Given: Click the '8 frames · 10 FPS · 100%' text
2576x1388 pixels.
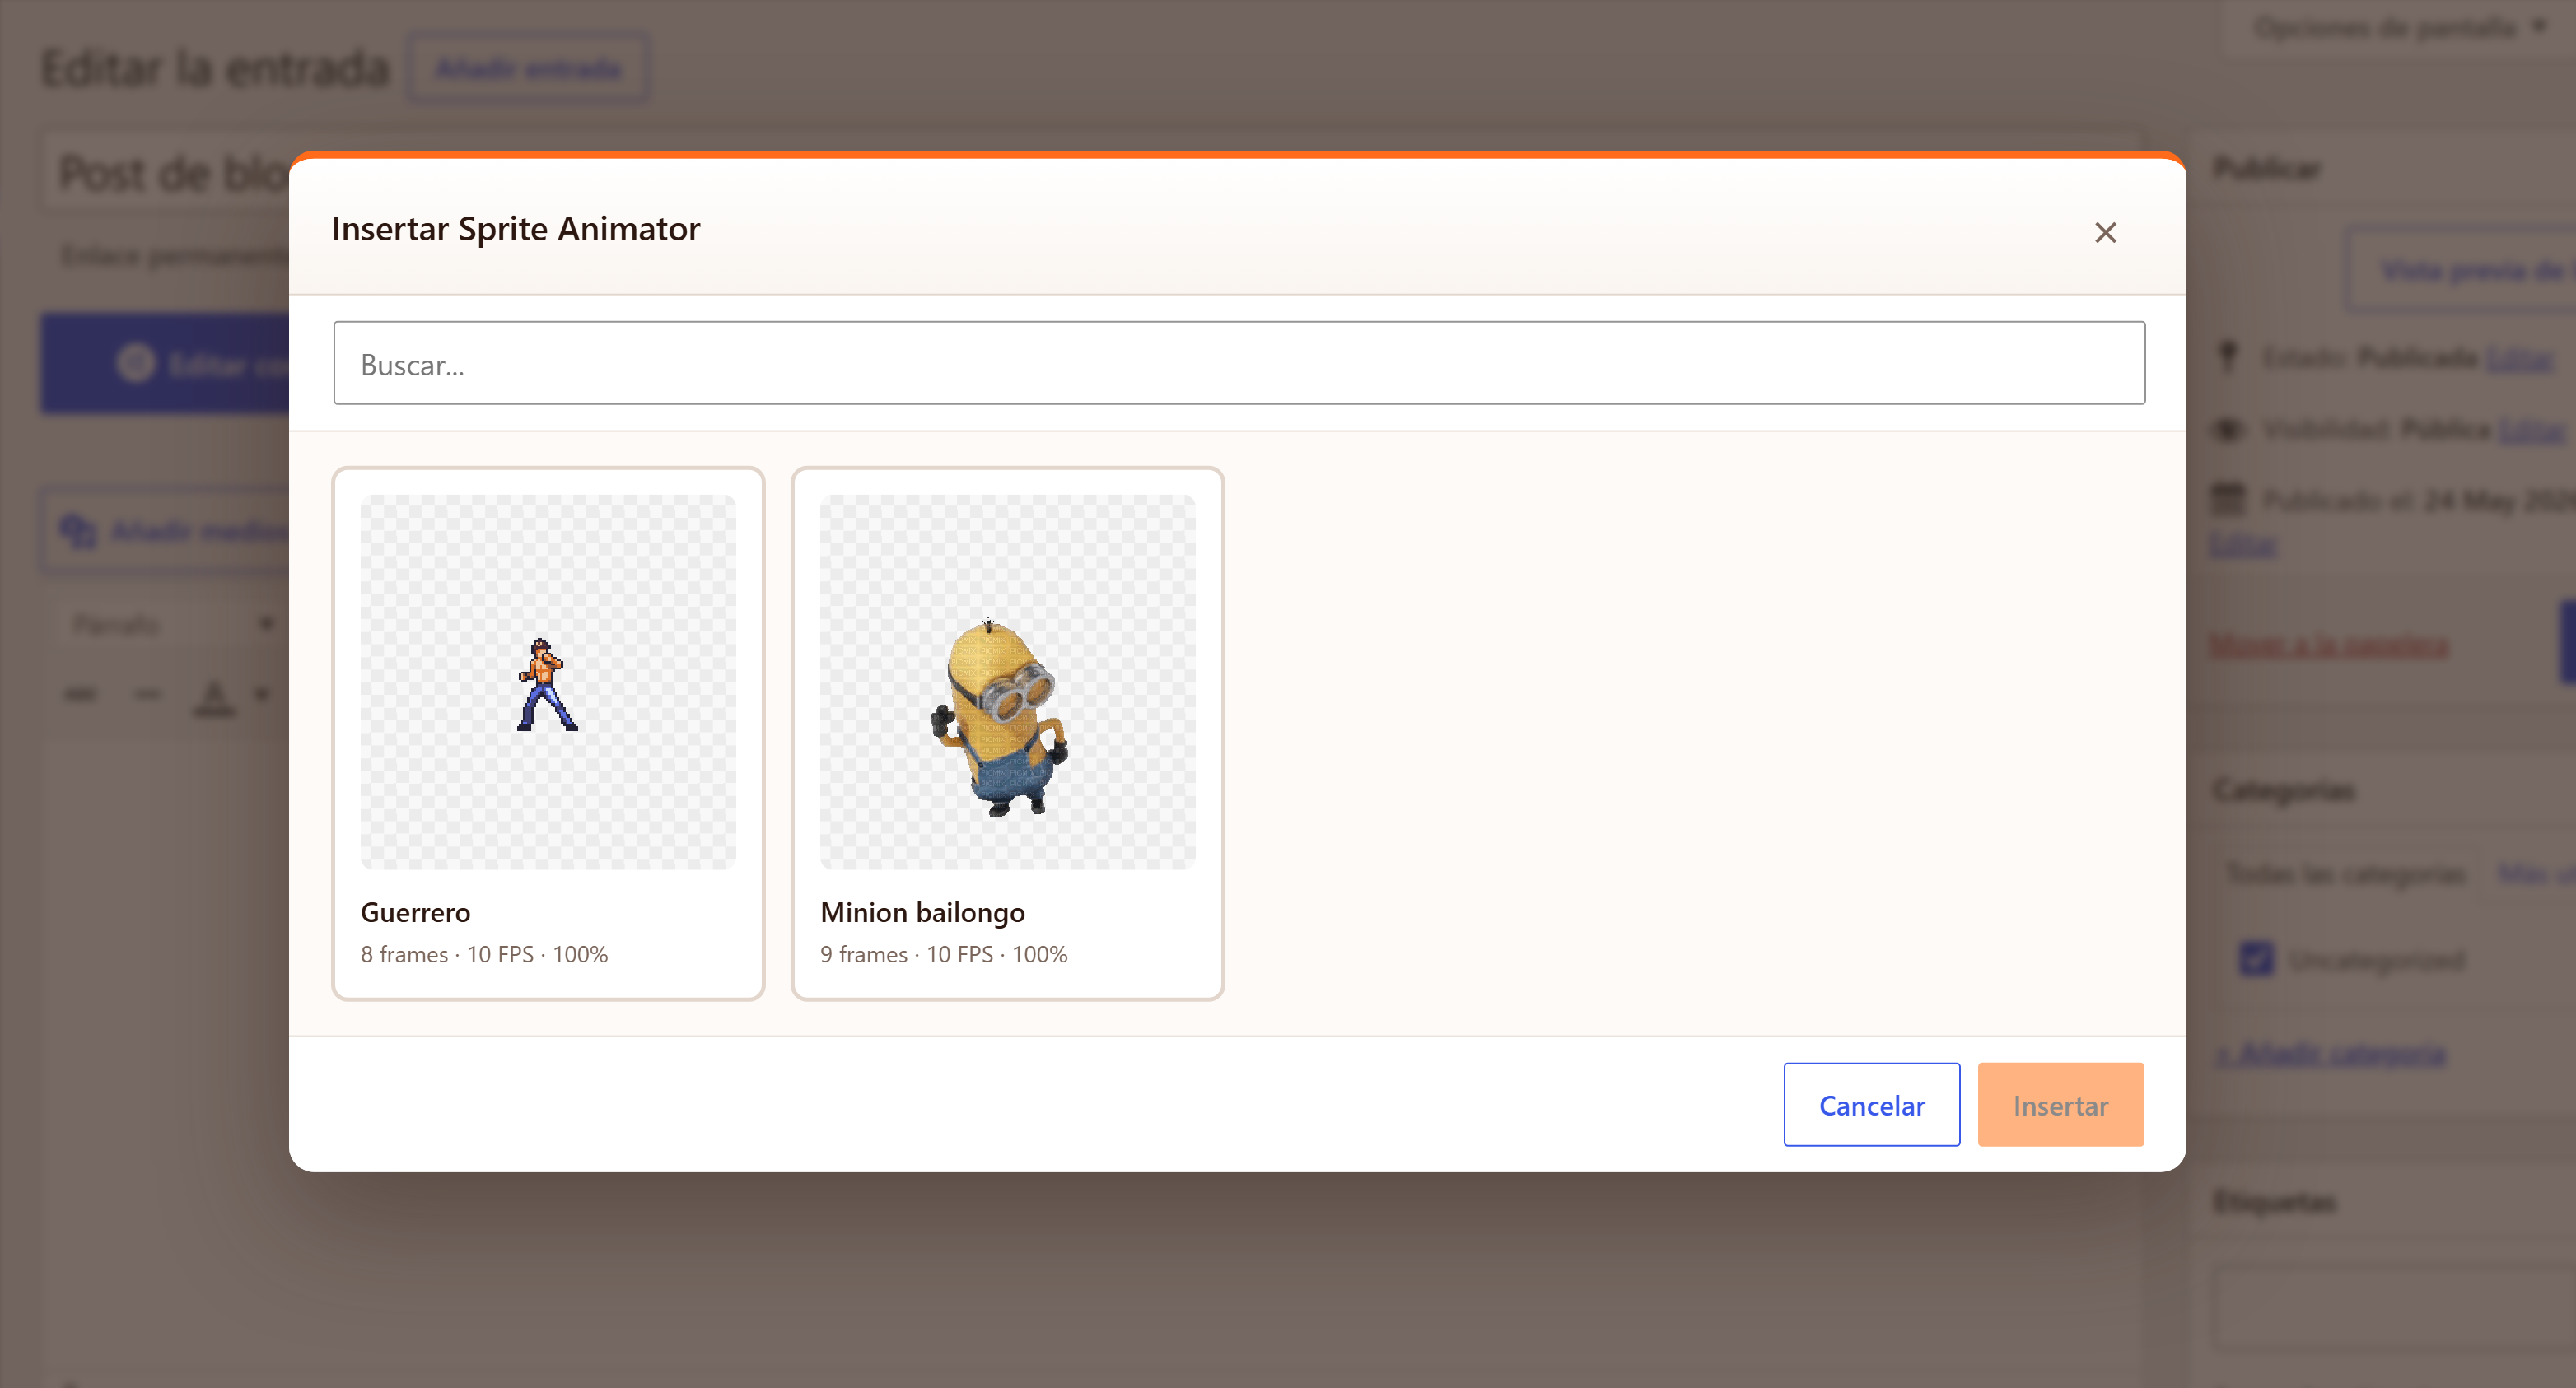Looking at the screenshot, I should (484, 954).
